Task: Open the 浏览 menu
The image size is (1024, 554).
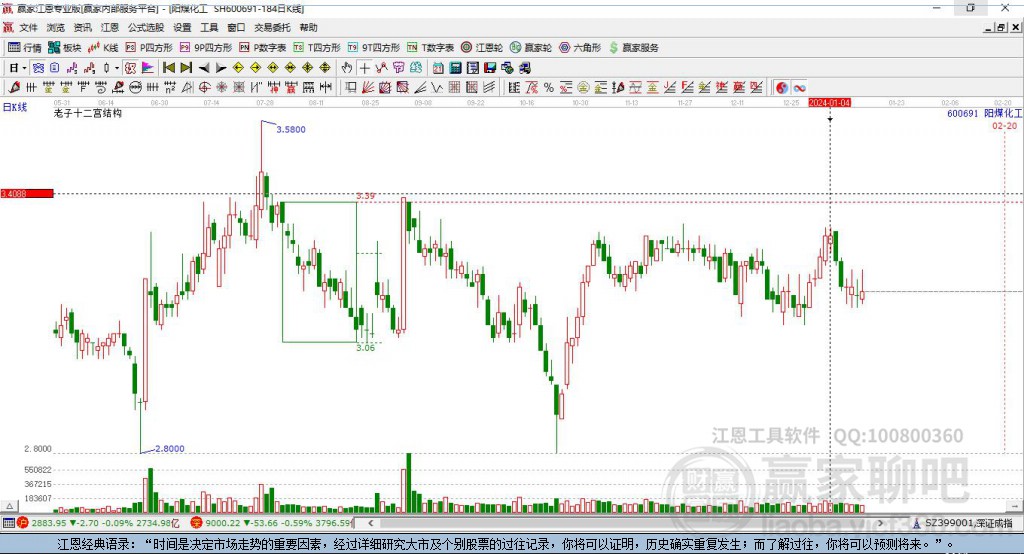Action: [x=56, y=27]
